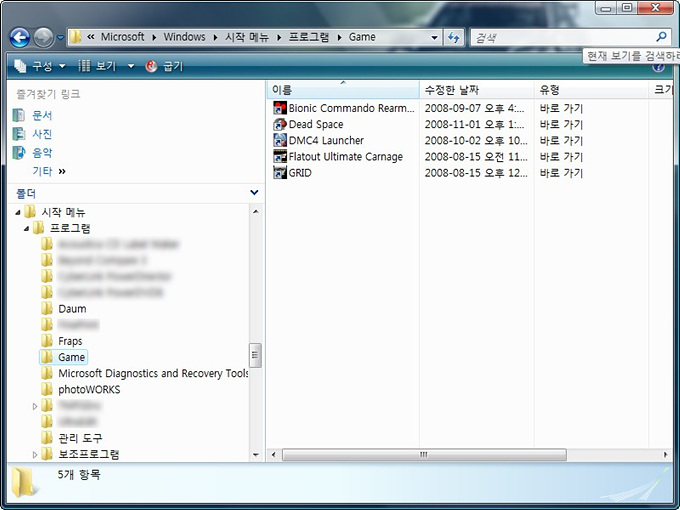
Task: Select the photoWORKS folder in tree
Action: pyautogui.click(x=89, y=389)
